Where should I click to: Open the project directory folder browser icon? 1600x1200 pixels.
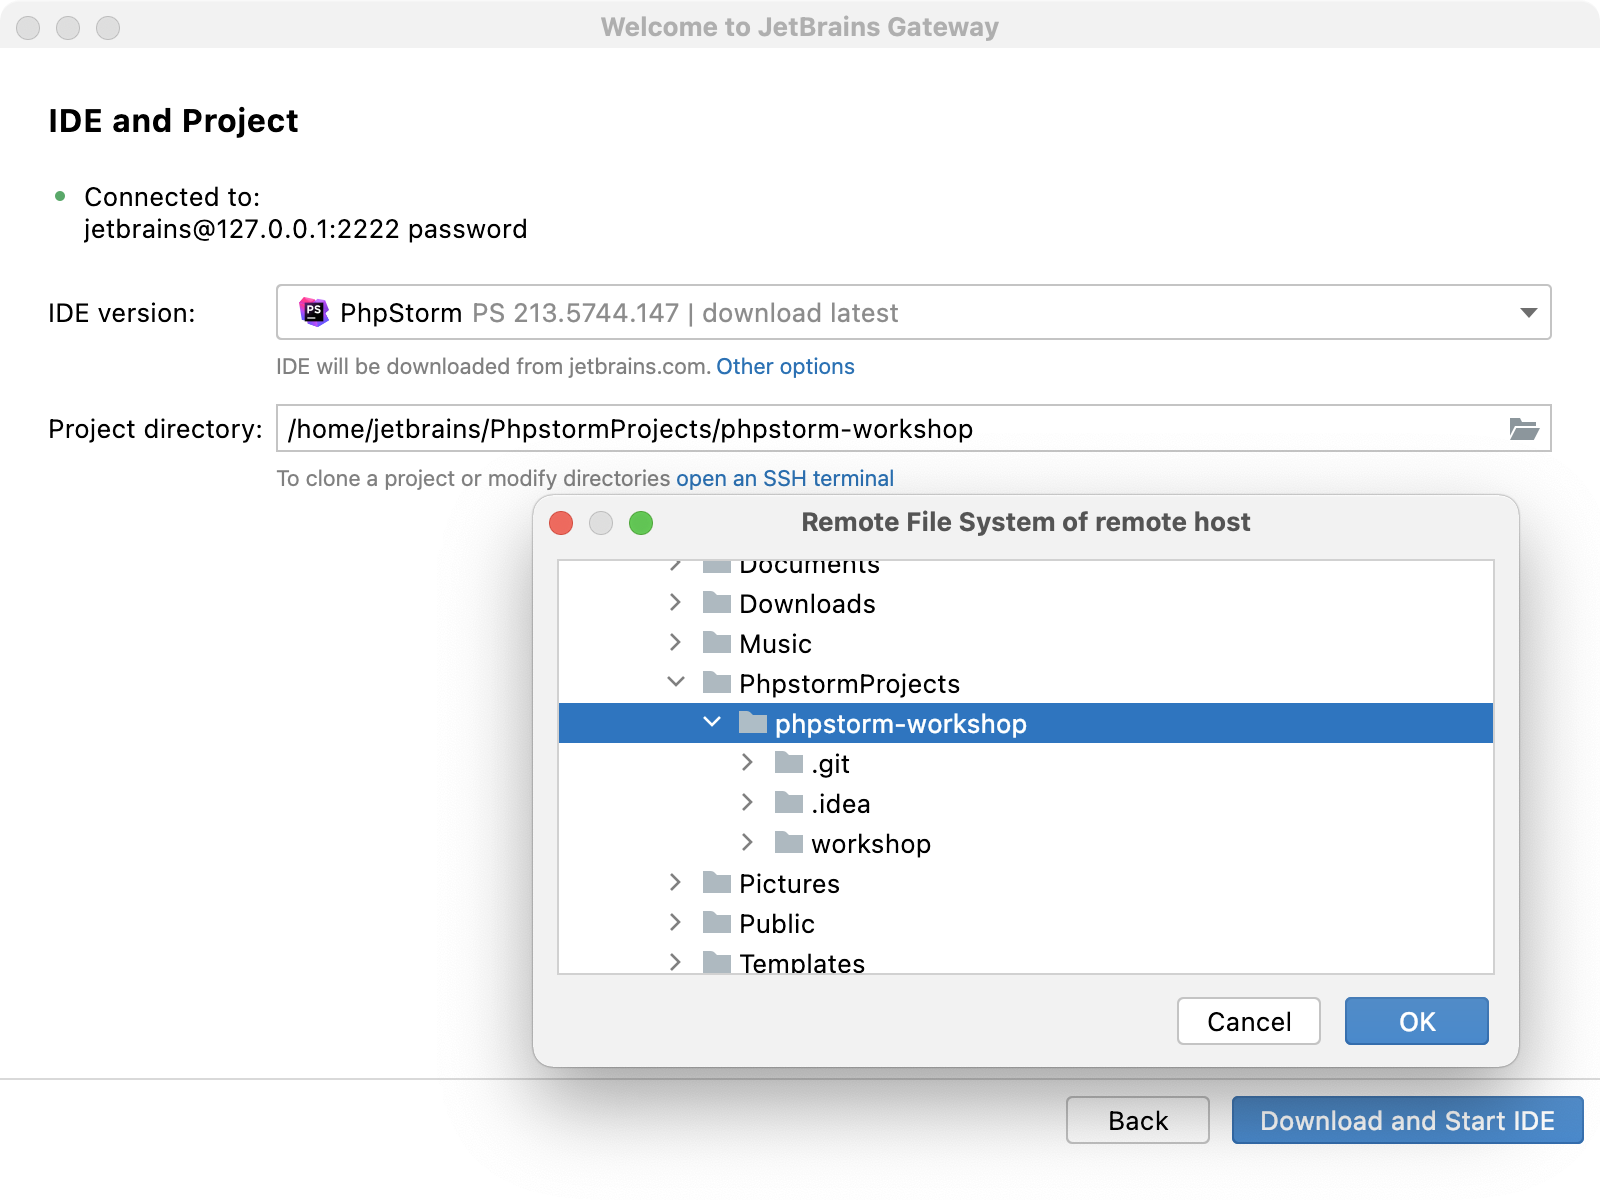[1524, 429]
